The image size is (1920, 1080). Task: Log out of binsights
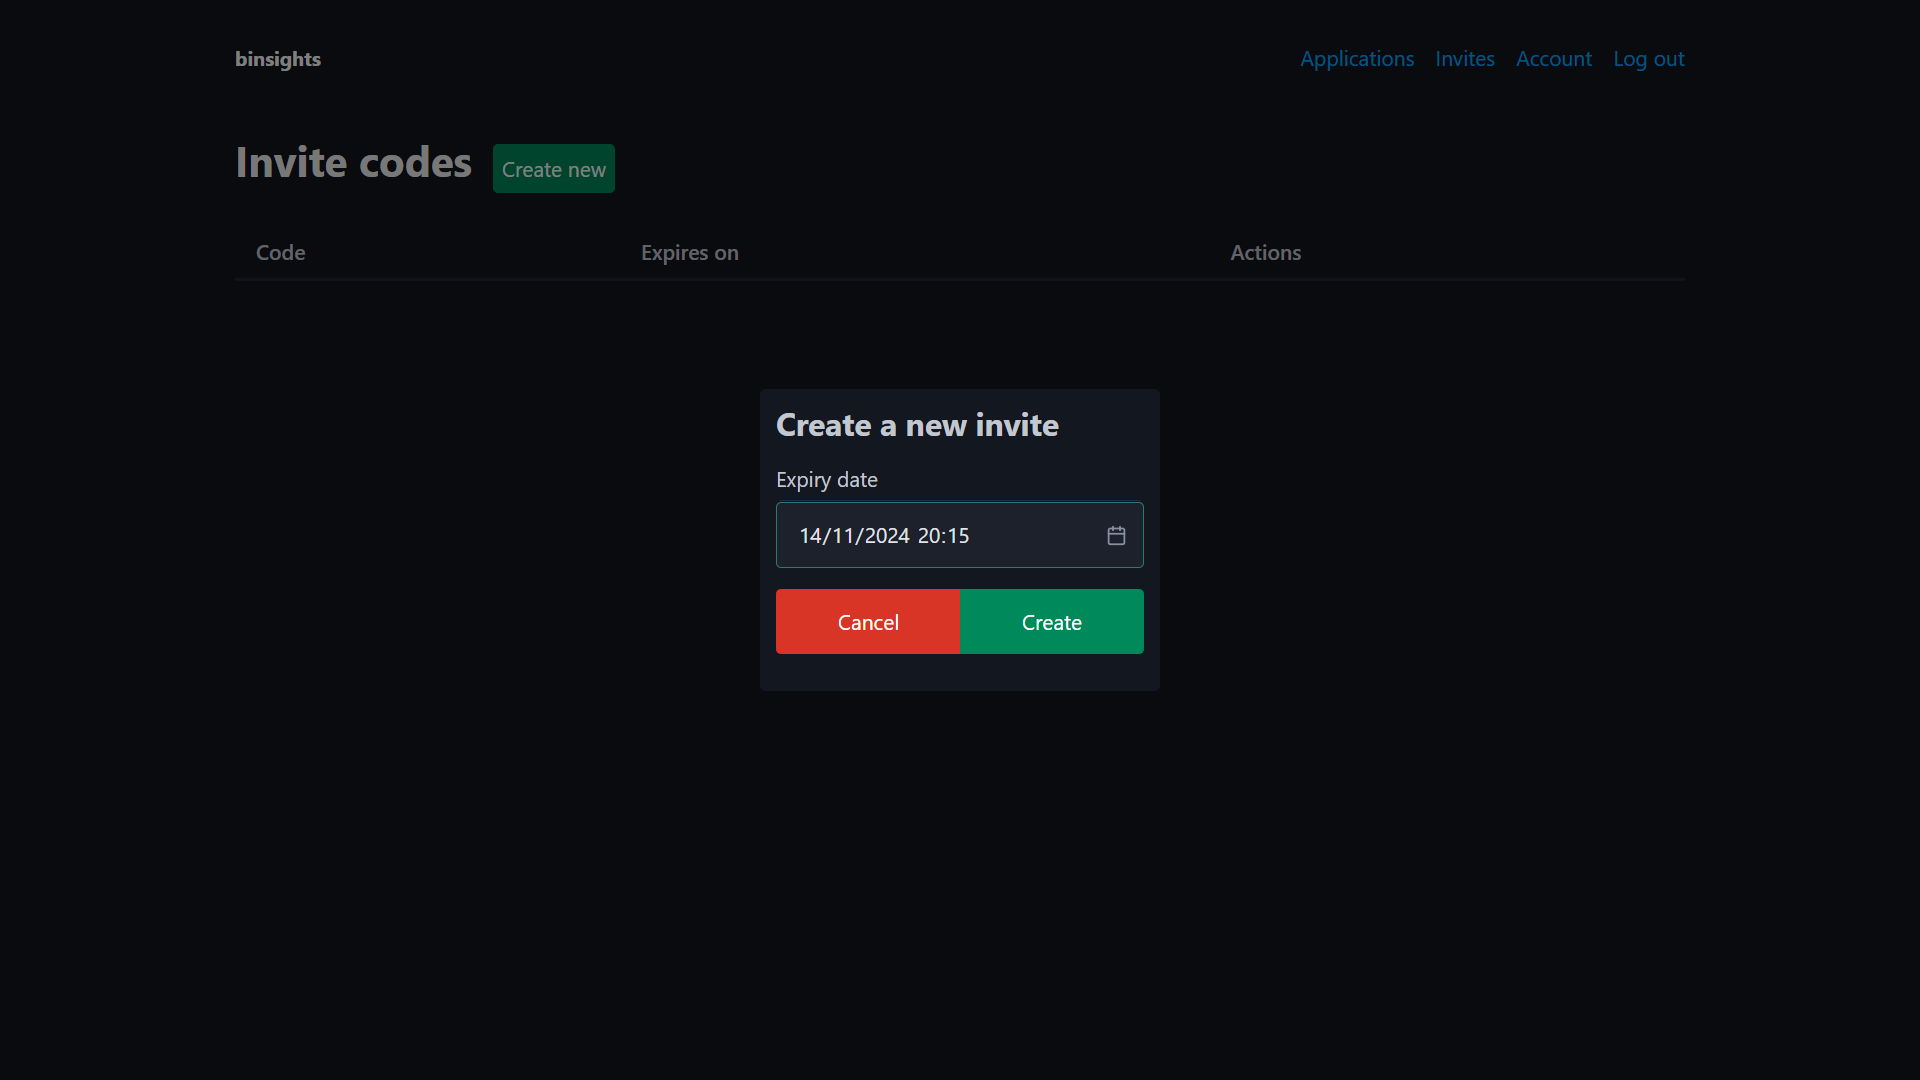pos(1648,60)
